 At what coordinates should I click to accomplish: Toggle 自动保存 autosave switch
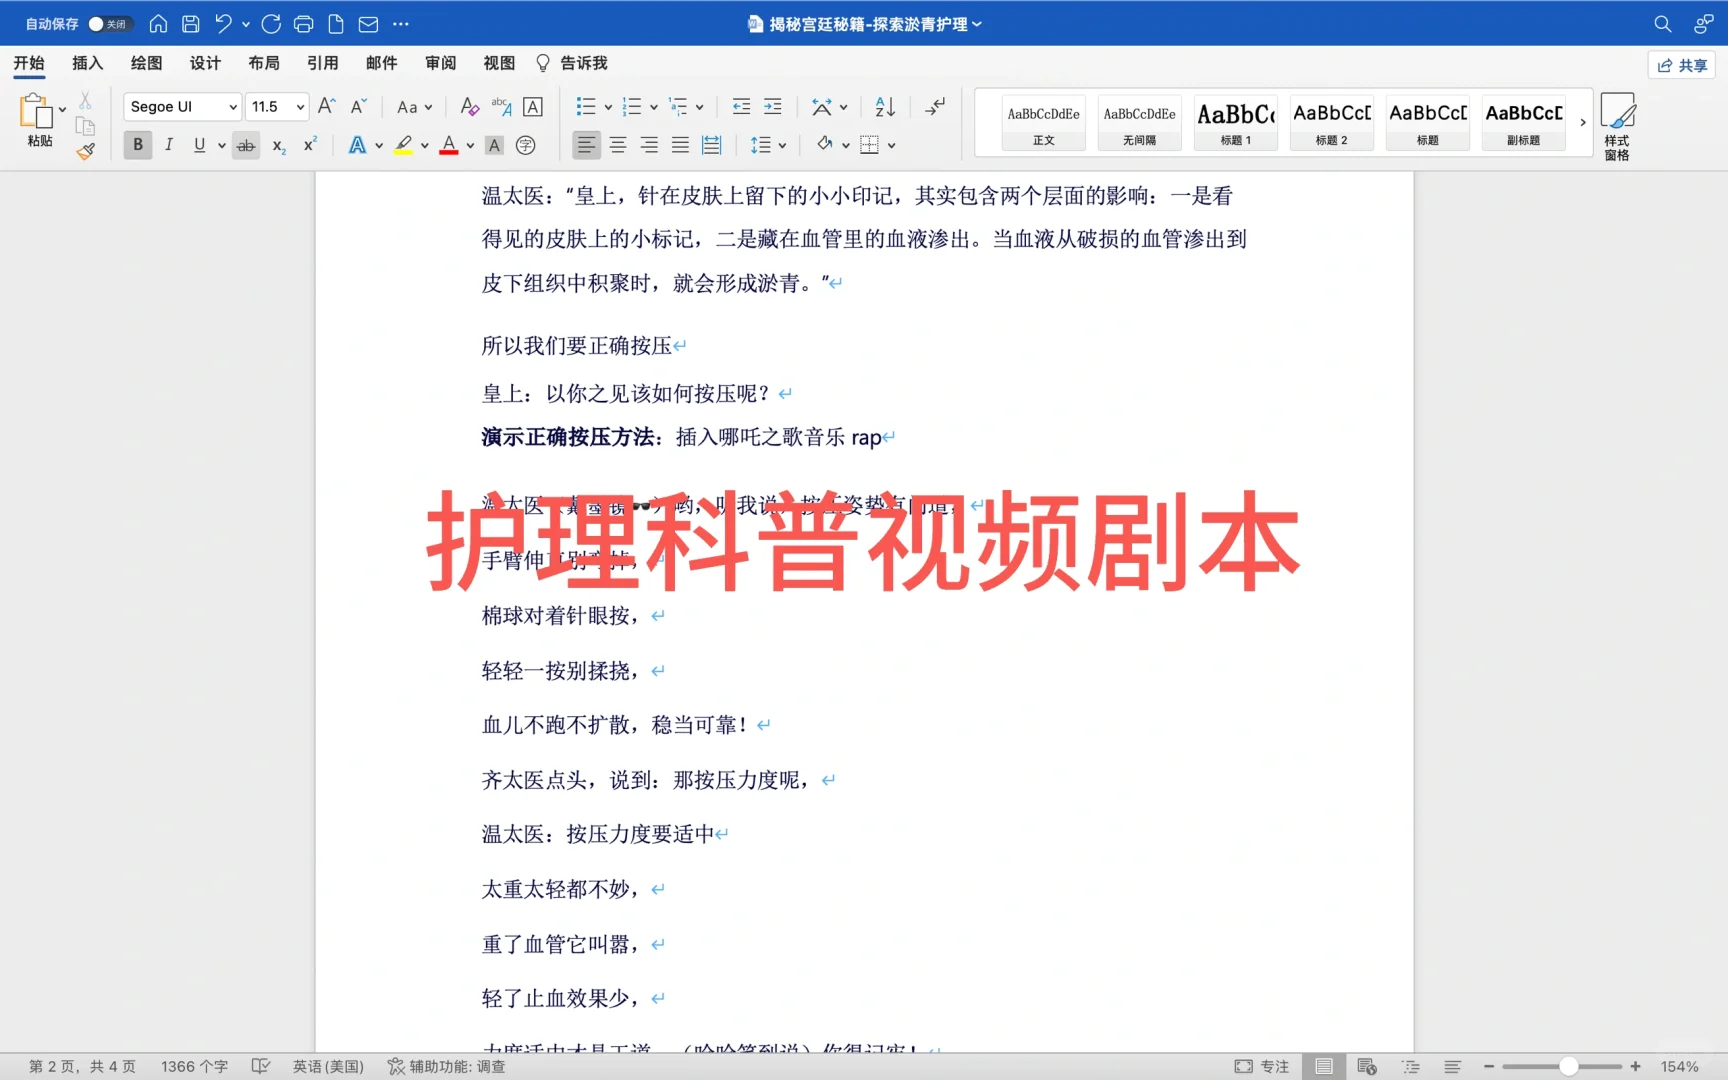(x=109, y=23)
